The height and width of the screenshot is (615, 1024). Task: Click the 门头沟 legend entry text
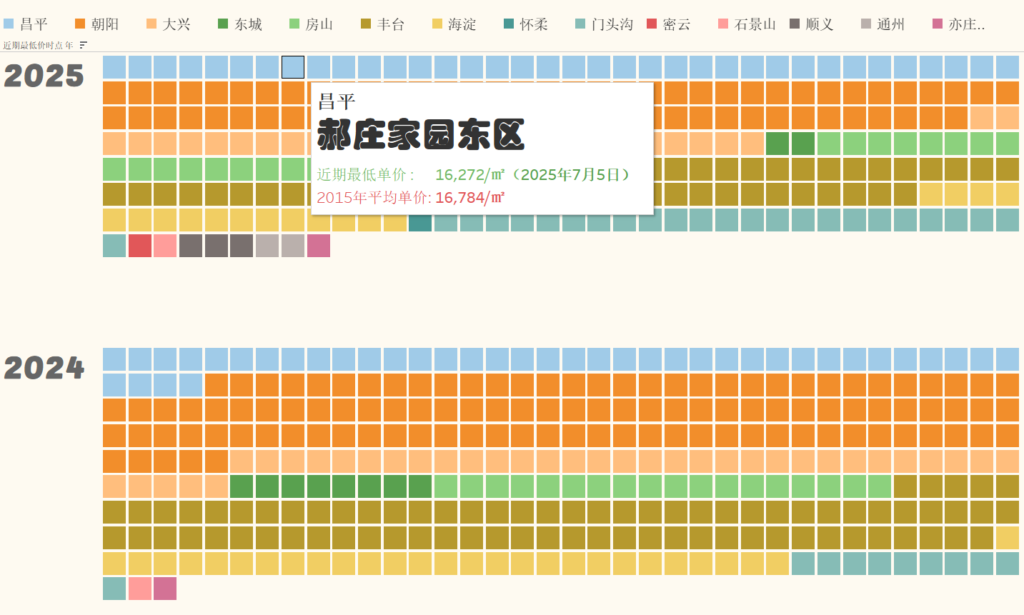[611, 24]
